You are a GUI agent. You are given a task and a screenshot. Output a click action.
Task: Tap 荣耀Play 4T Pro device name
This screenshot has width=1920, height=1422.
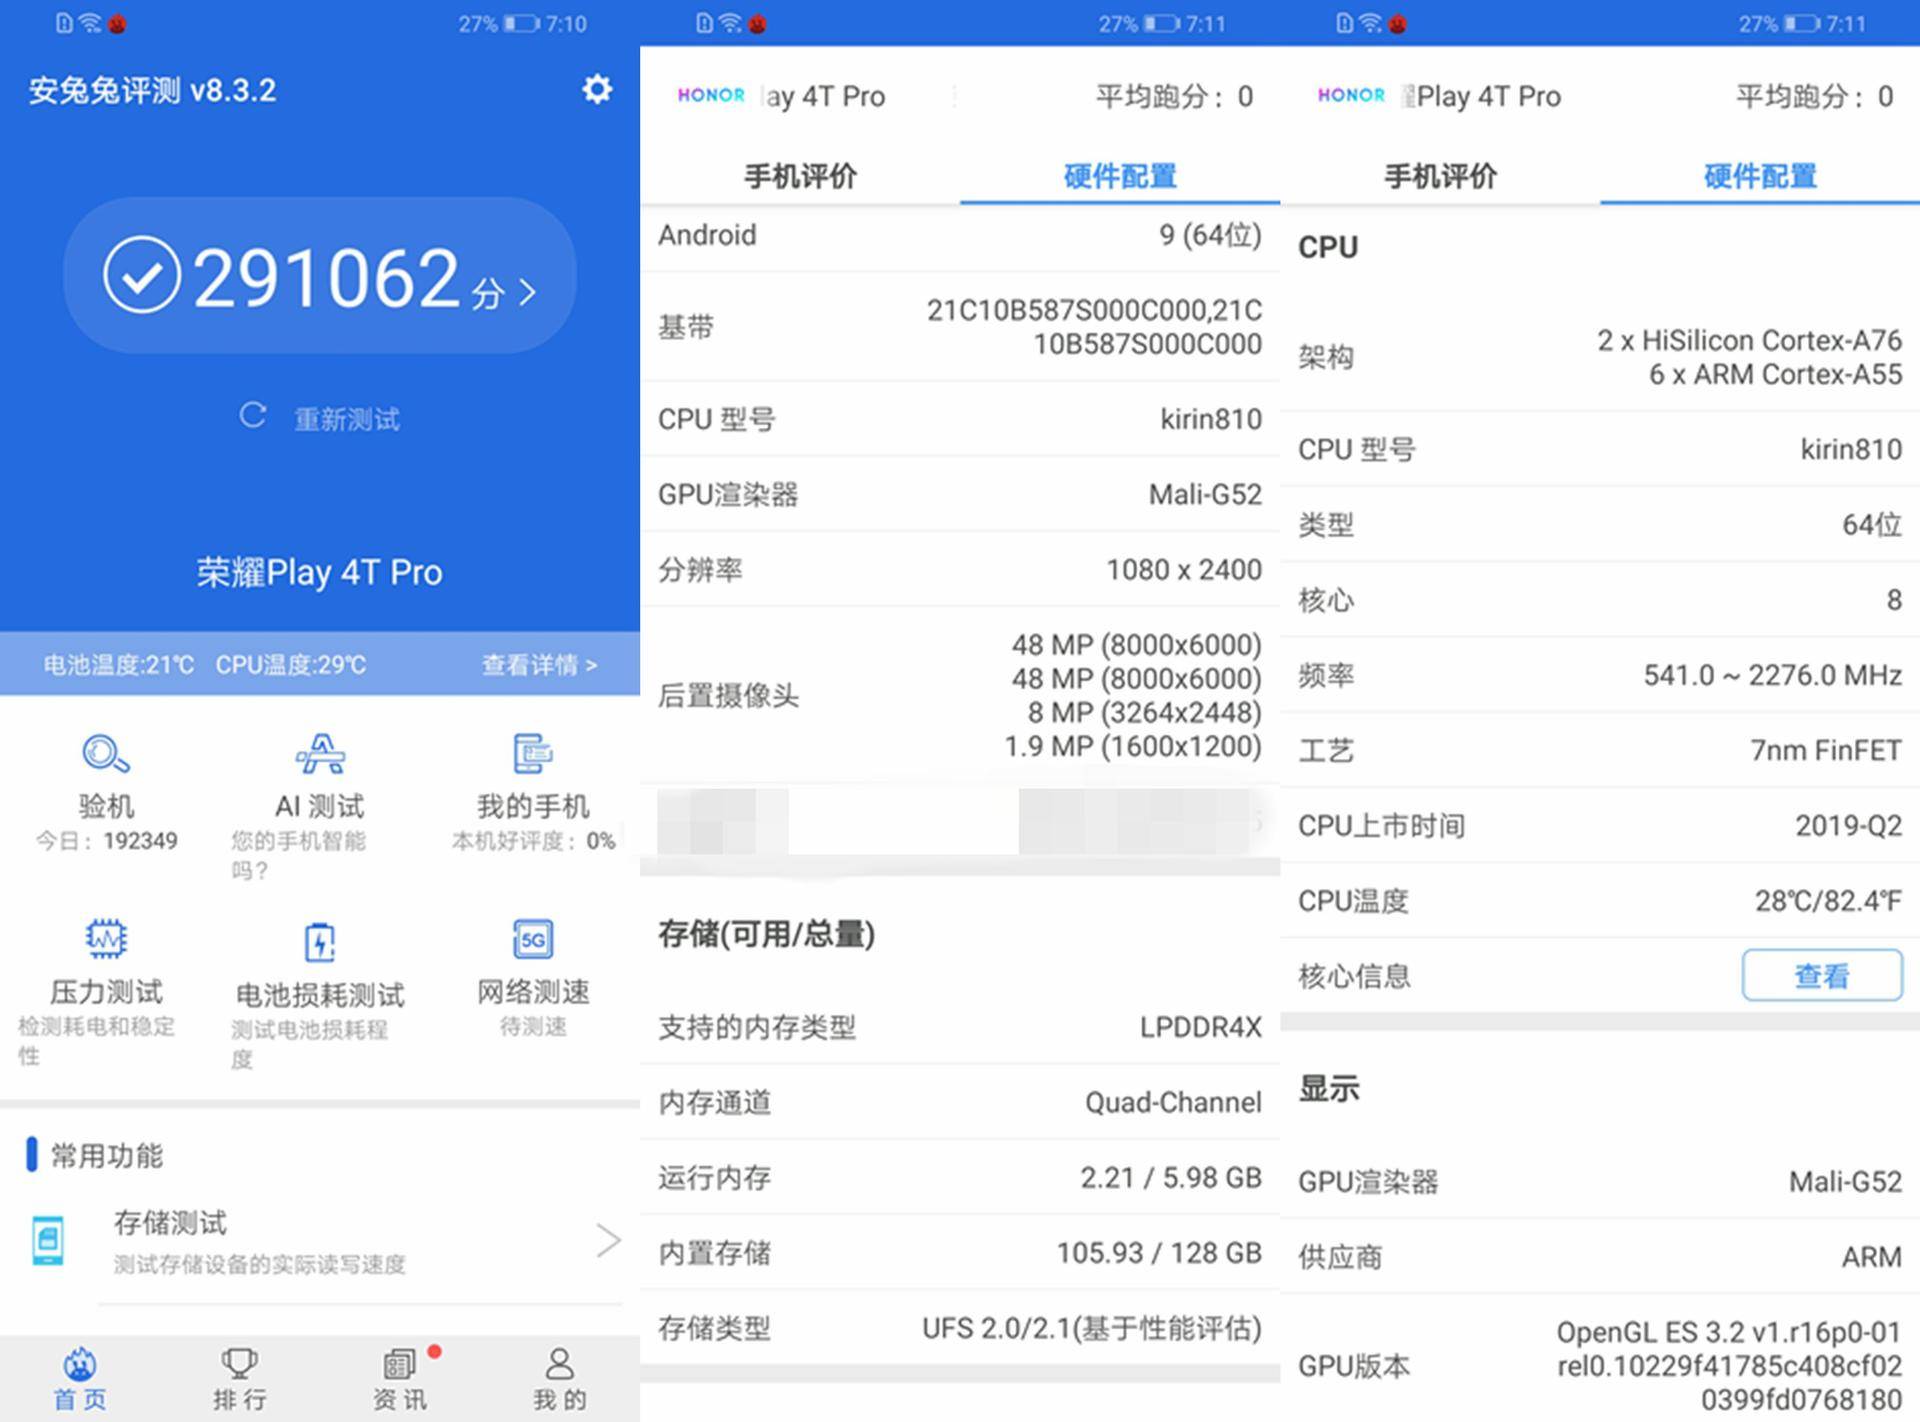pyautogui.click(x=320, y=572)
